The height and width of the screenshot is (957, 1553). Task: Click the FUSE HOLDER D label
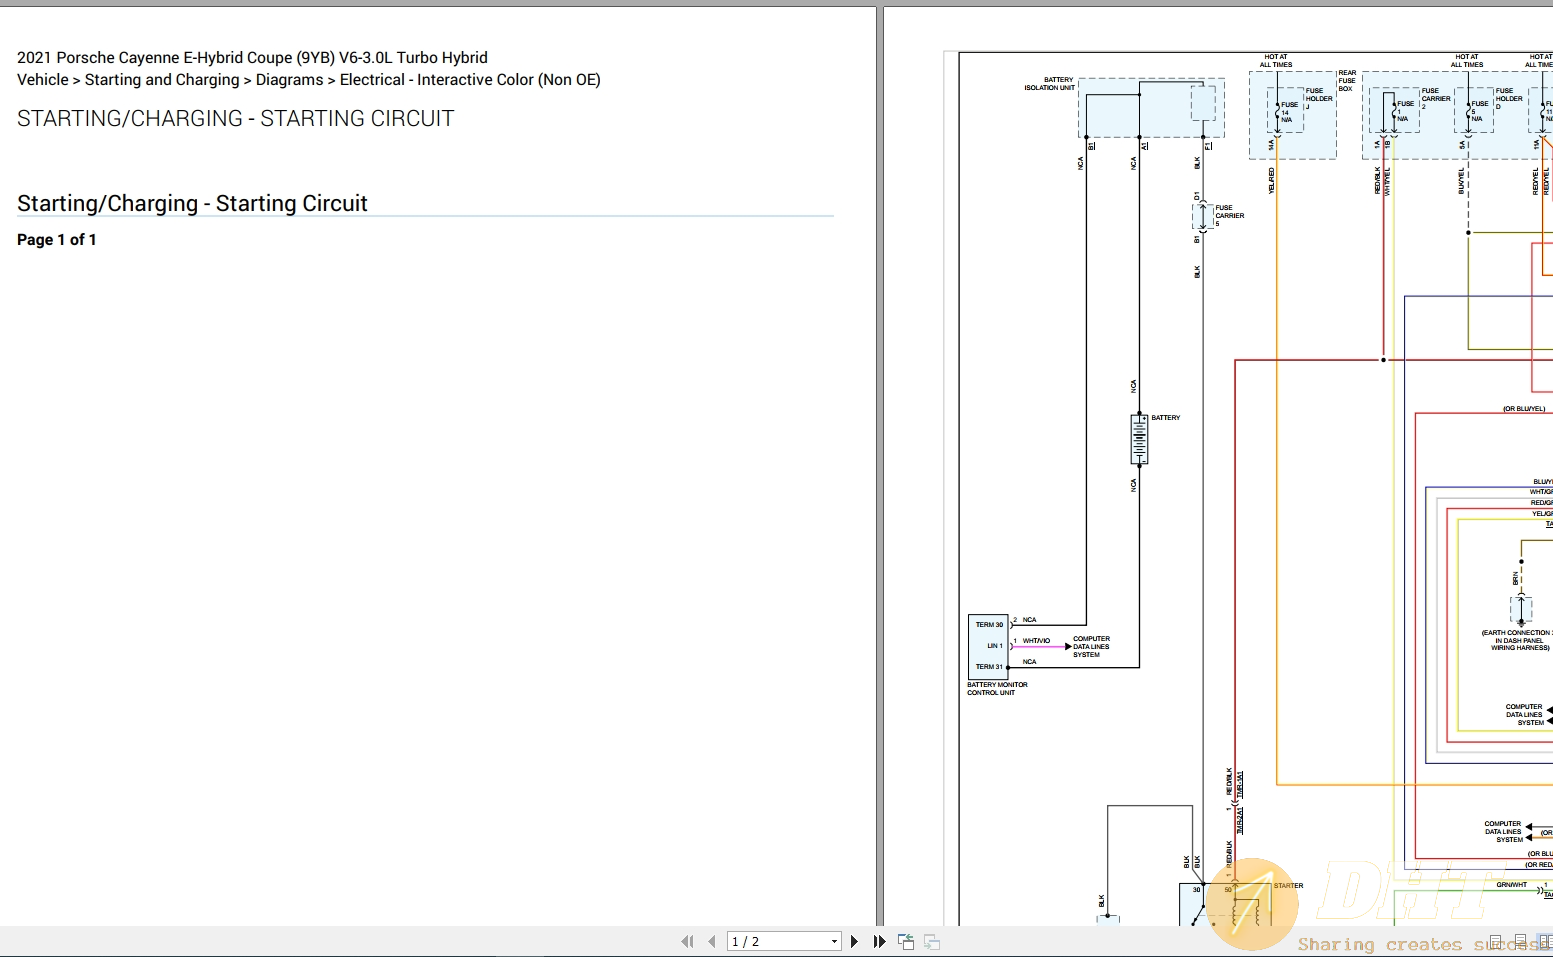[x=1509, y=99]
